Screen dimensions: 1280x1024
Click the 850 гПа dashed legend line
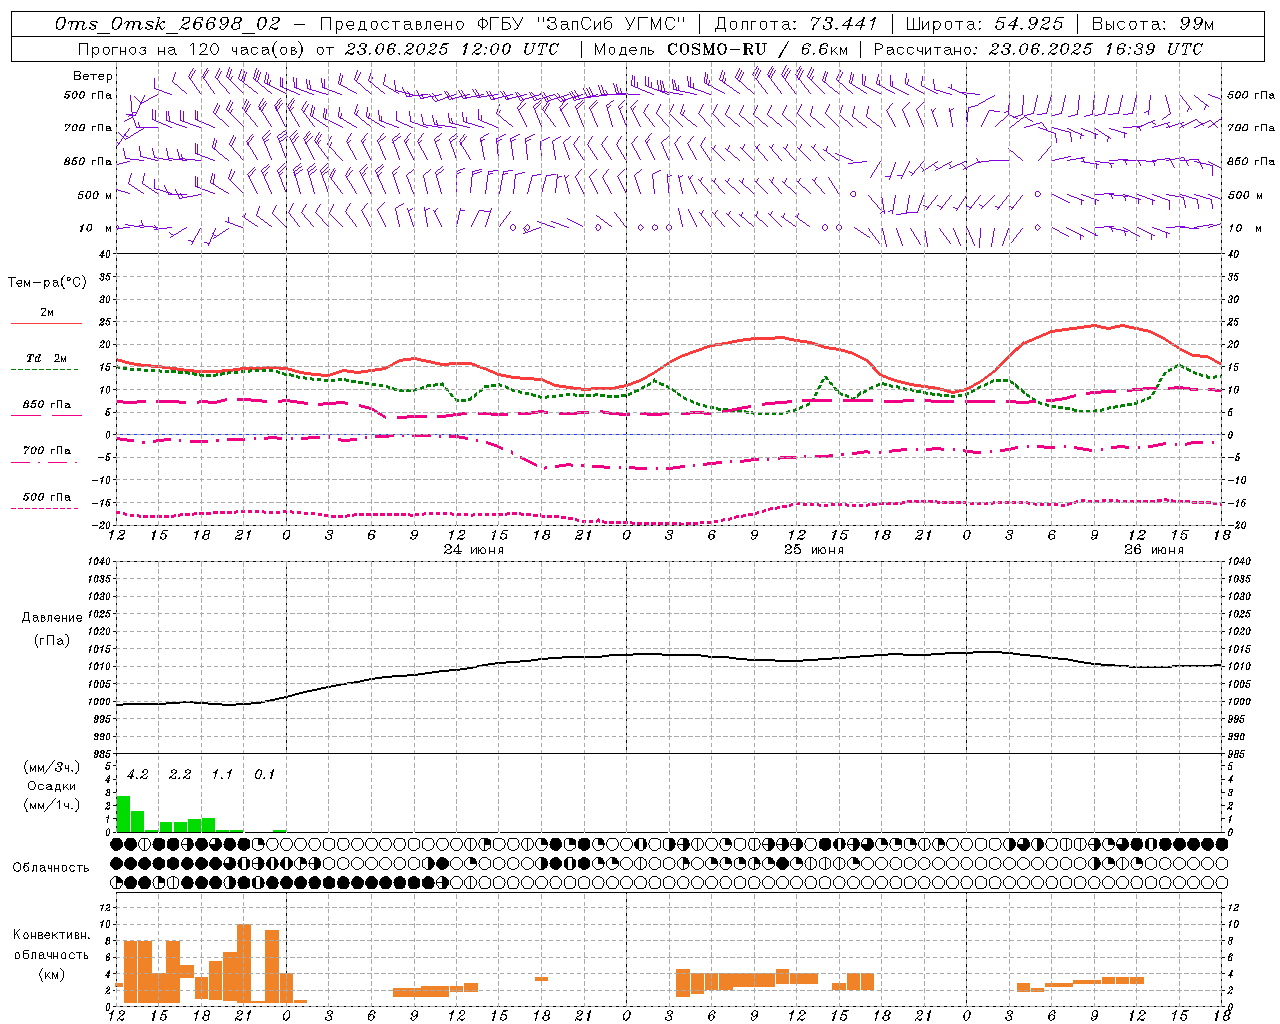[46, 415]
